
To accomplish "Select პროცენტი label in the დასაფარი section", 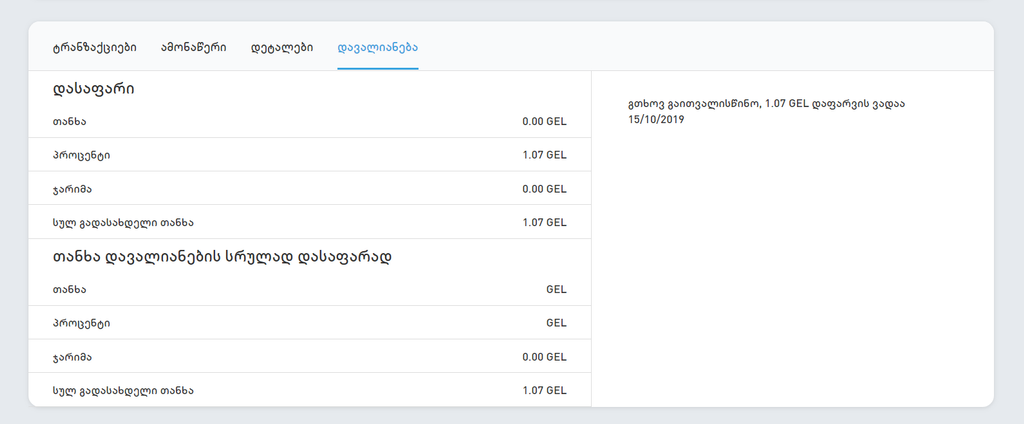I will coord(82,155).
